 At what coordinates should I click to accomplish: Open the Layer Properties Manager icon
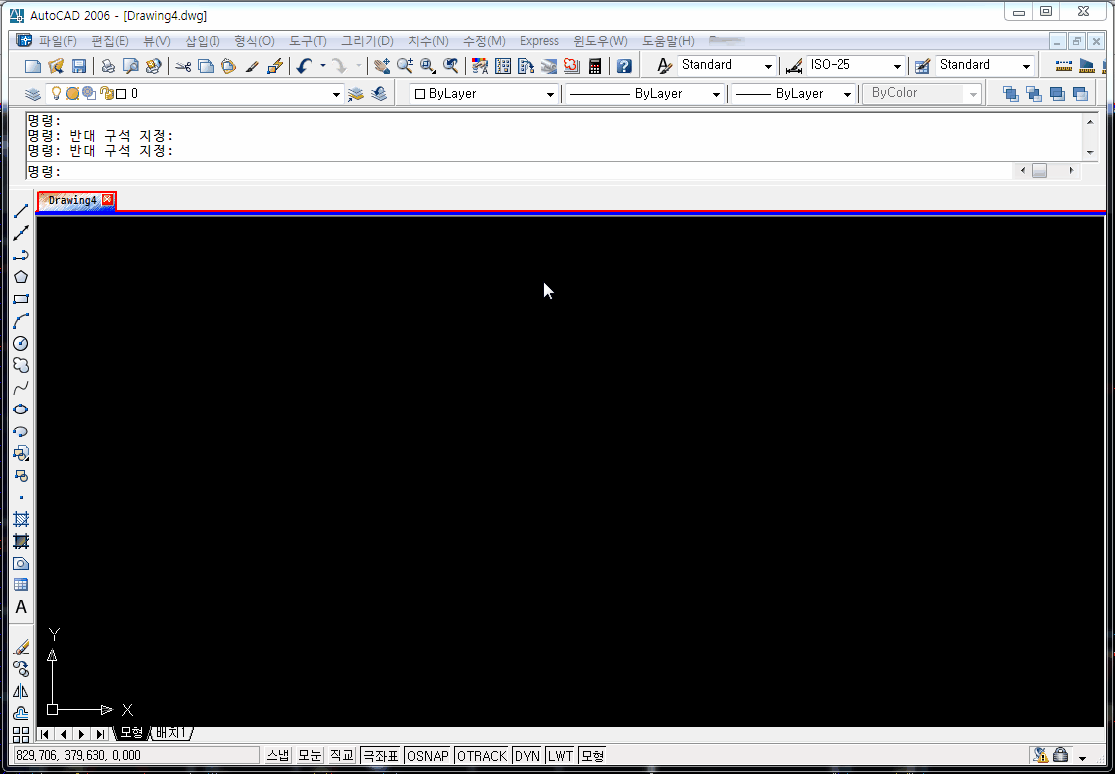tap(33, 94)
